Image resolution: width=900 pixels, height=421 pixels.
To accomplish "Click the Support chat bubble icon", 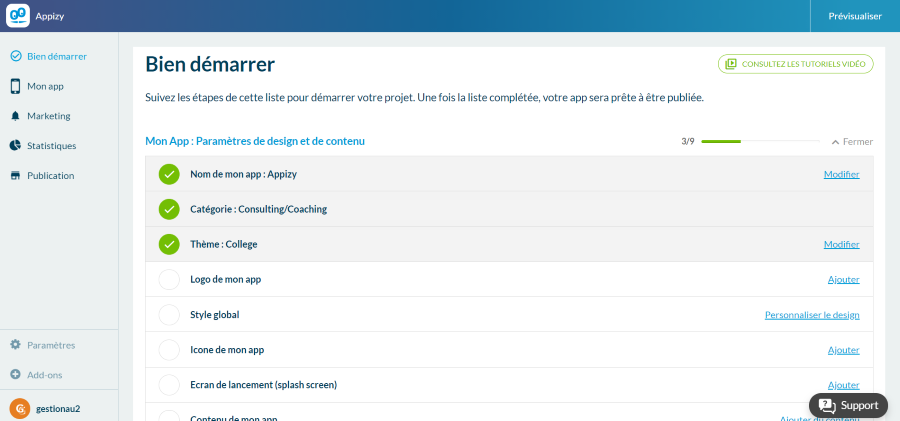I will 827,405.
